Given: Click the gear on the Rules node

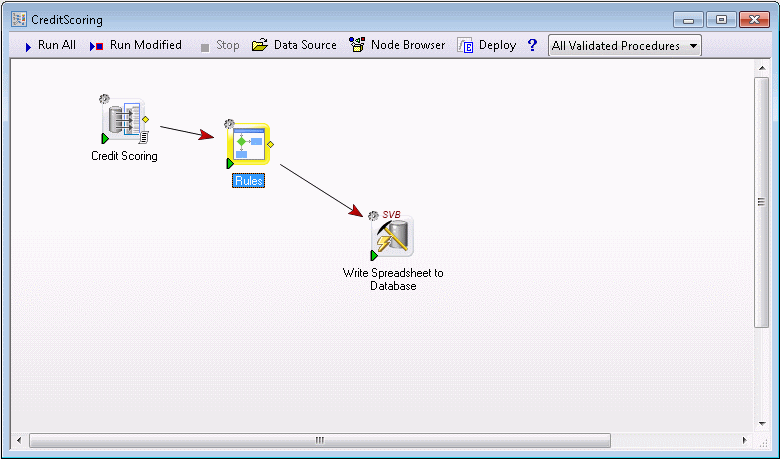Looking at the screenshot, I should tap(229, 123).
